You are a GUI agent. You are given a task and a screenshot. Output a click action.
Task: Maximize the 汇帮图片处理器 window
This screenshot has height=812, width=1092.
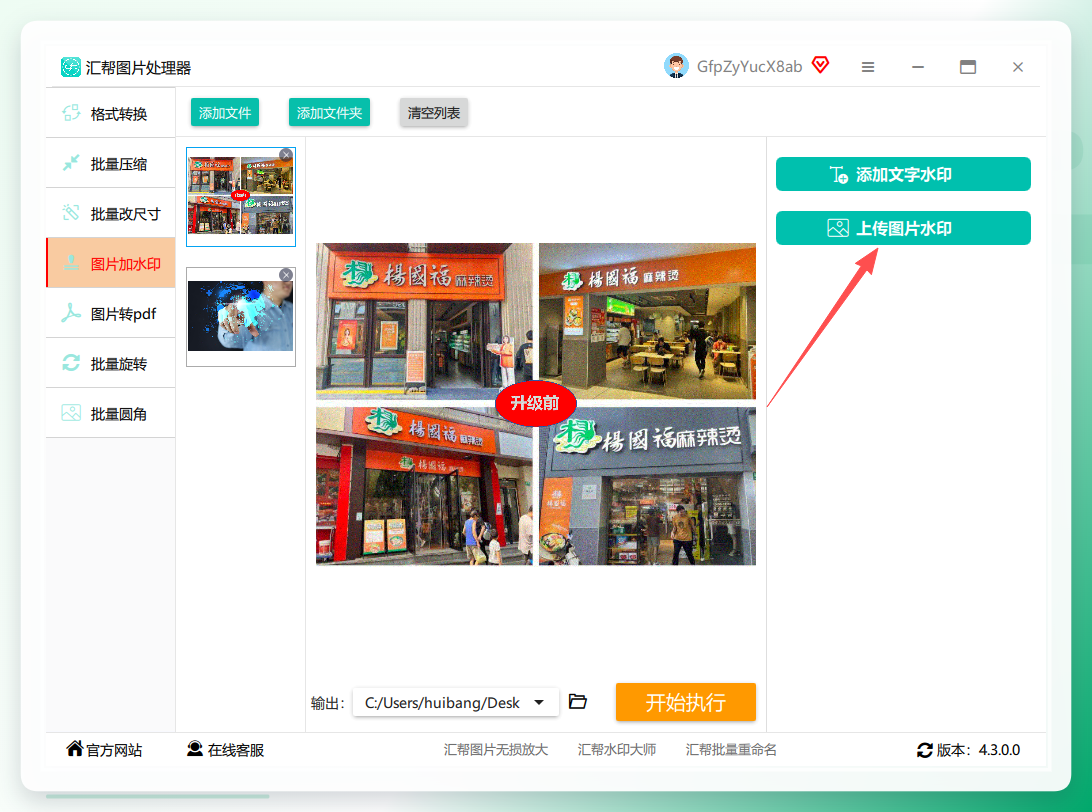tap(968, 67)
